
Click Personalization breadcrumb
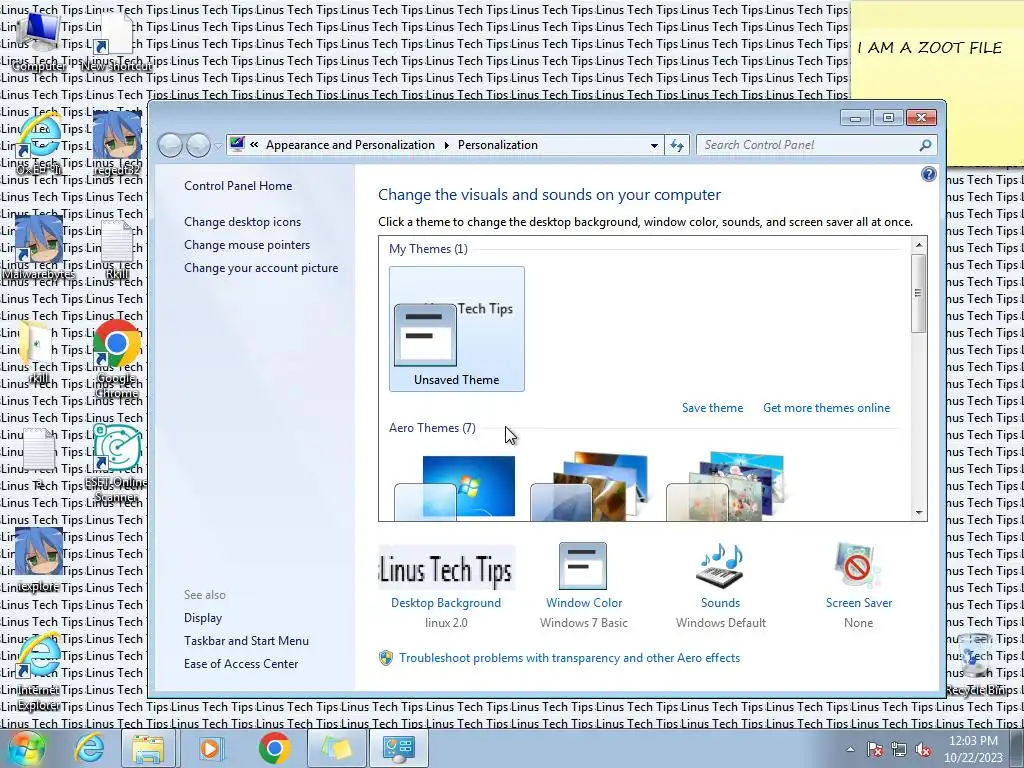pyautogui.click(x=498, y=145)
